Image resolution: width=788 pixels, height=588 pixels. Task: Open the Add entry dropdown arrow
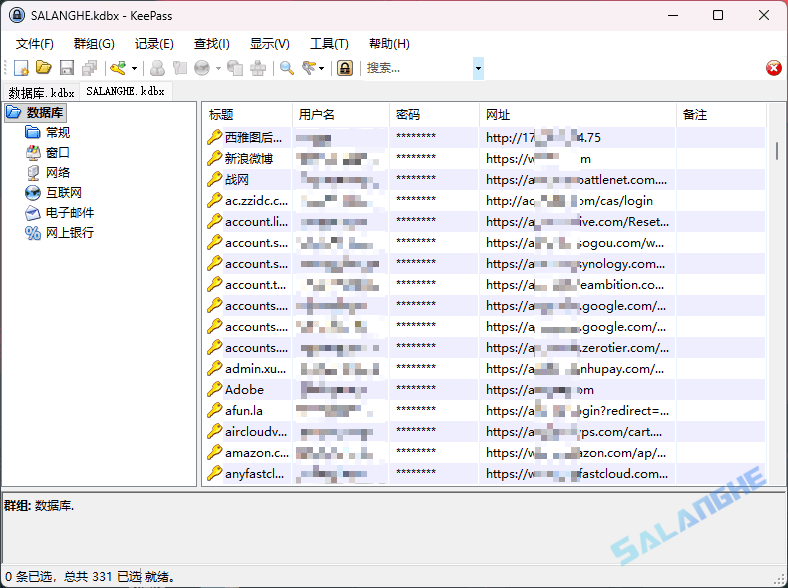click(134, 68)
